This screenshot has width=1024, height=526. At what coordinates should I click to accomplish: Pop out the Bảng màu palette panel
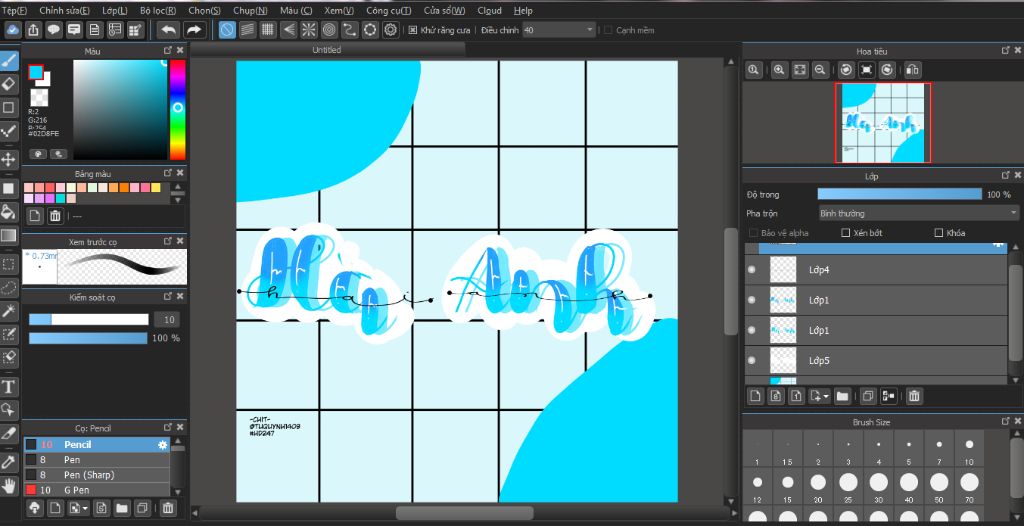[168, 173]
